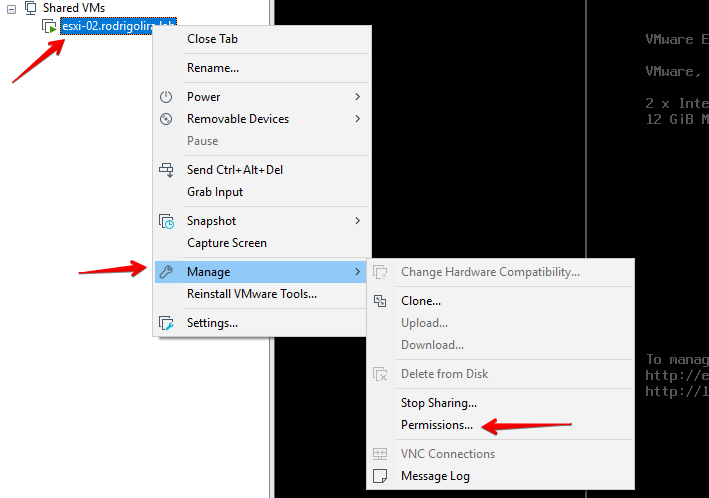Viewport: 709px width, 498px height.
Task: Select Reinstall VMware Tools... entry
Action: (x=252, y=294)
